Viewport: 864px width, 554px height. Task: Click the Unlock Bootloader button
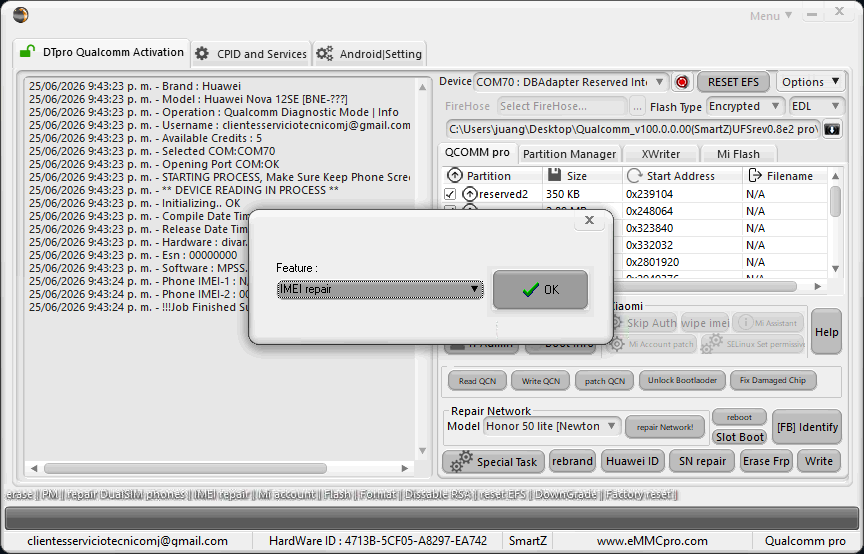(682, 380)
